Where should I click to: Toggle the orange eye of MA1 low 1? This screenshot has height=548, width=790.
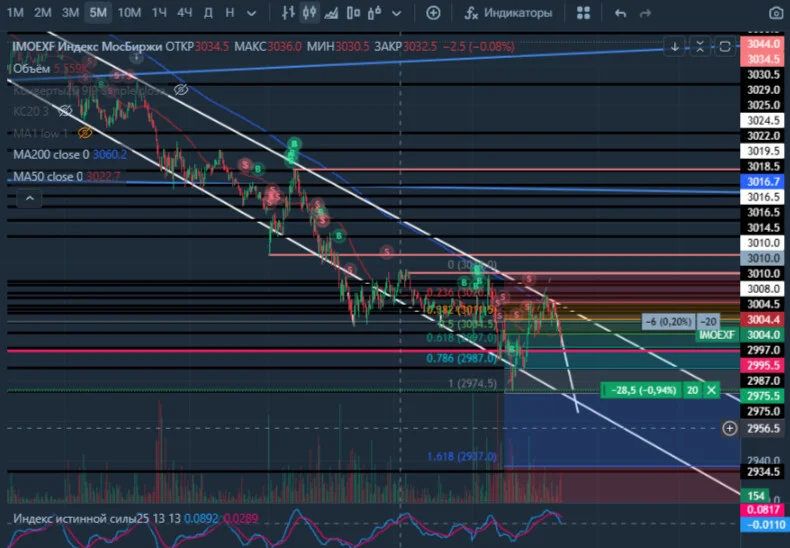coord(85,133)
